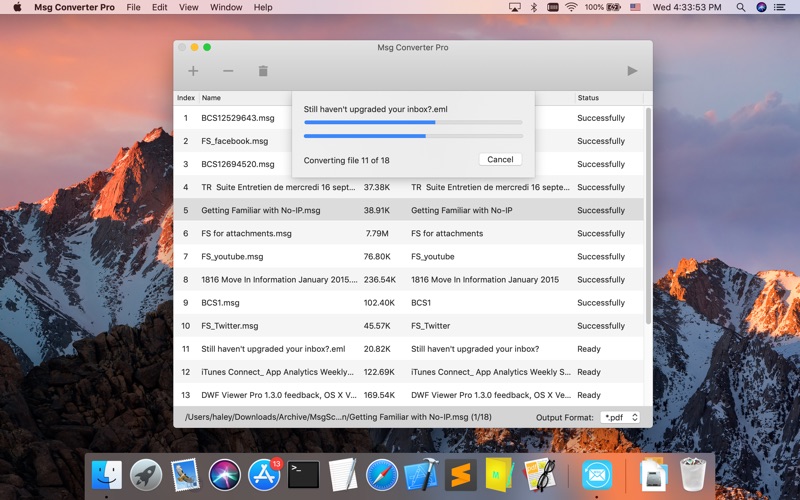
Task: Open Notification Center in menu bar
Action: pos(780,7)
